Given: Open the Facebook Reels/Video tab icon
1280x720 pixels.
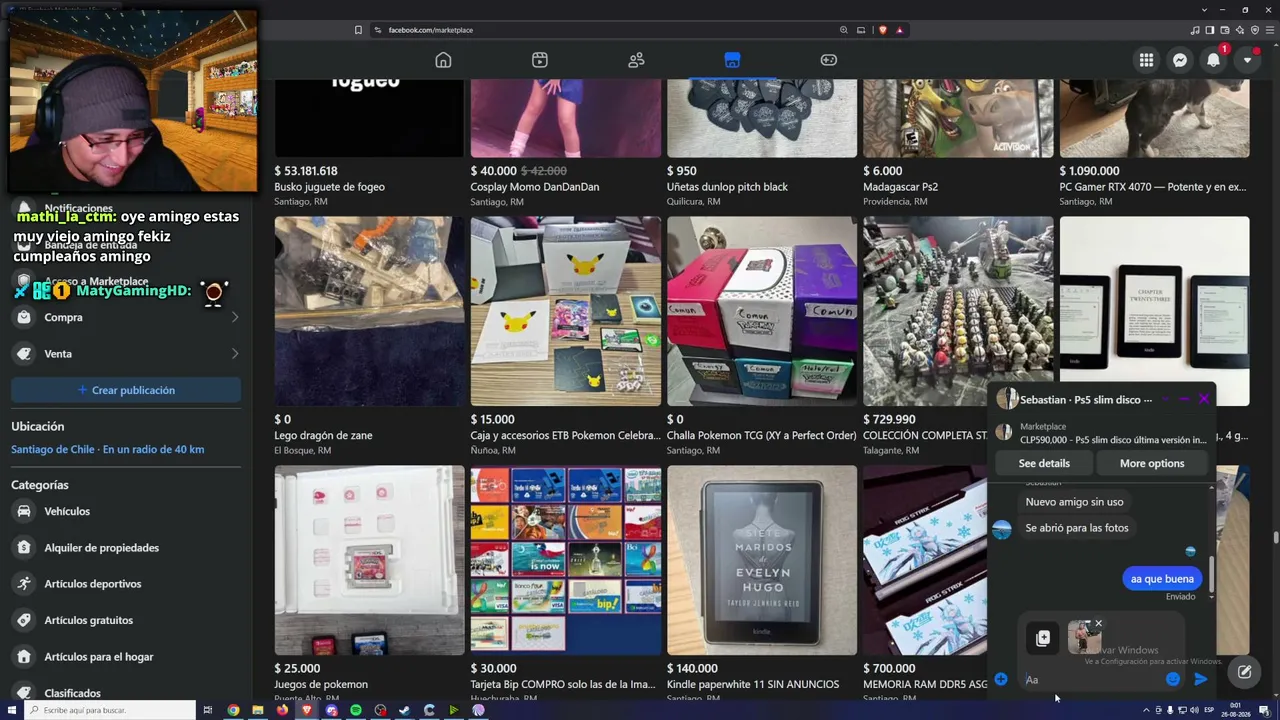Looking at the screenshot, I should tap(540, 60).
